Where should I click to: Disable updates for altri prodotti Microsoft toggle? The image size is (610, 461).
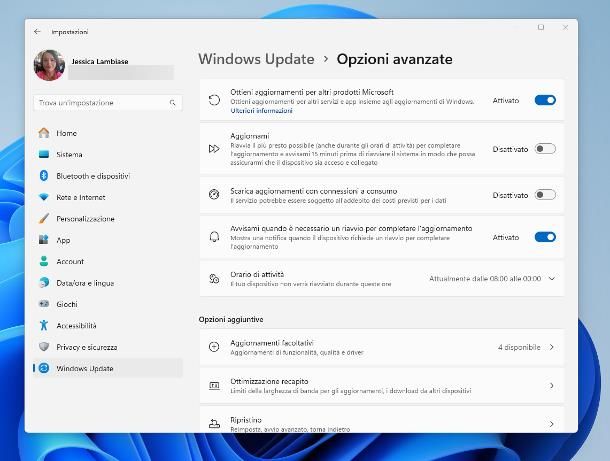[545, 100]
